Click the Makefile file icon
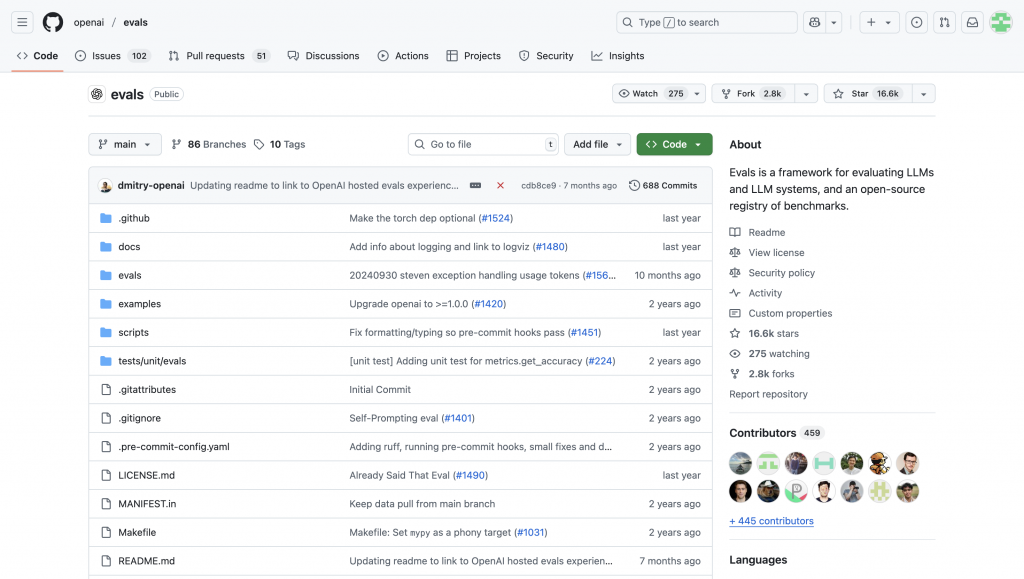This screenshot has width=1024, height=579. (106, 532)
